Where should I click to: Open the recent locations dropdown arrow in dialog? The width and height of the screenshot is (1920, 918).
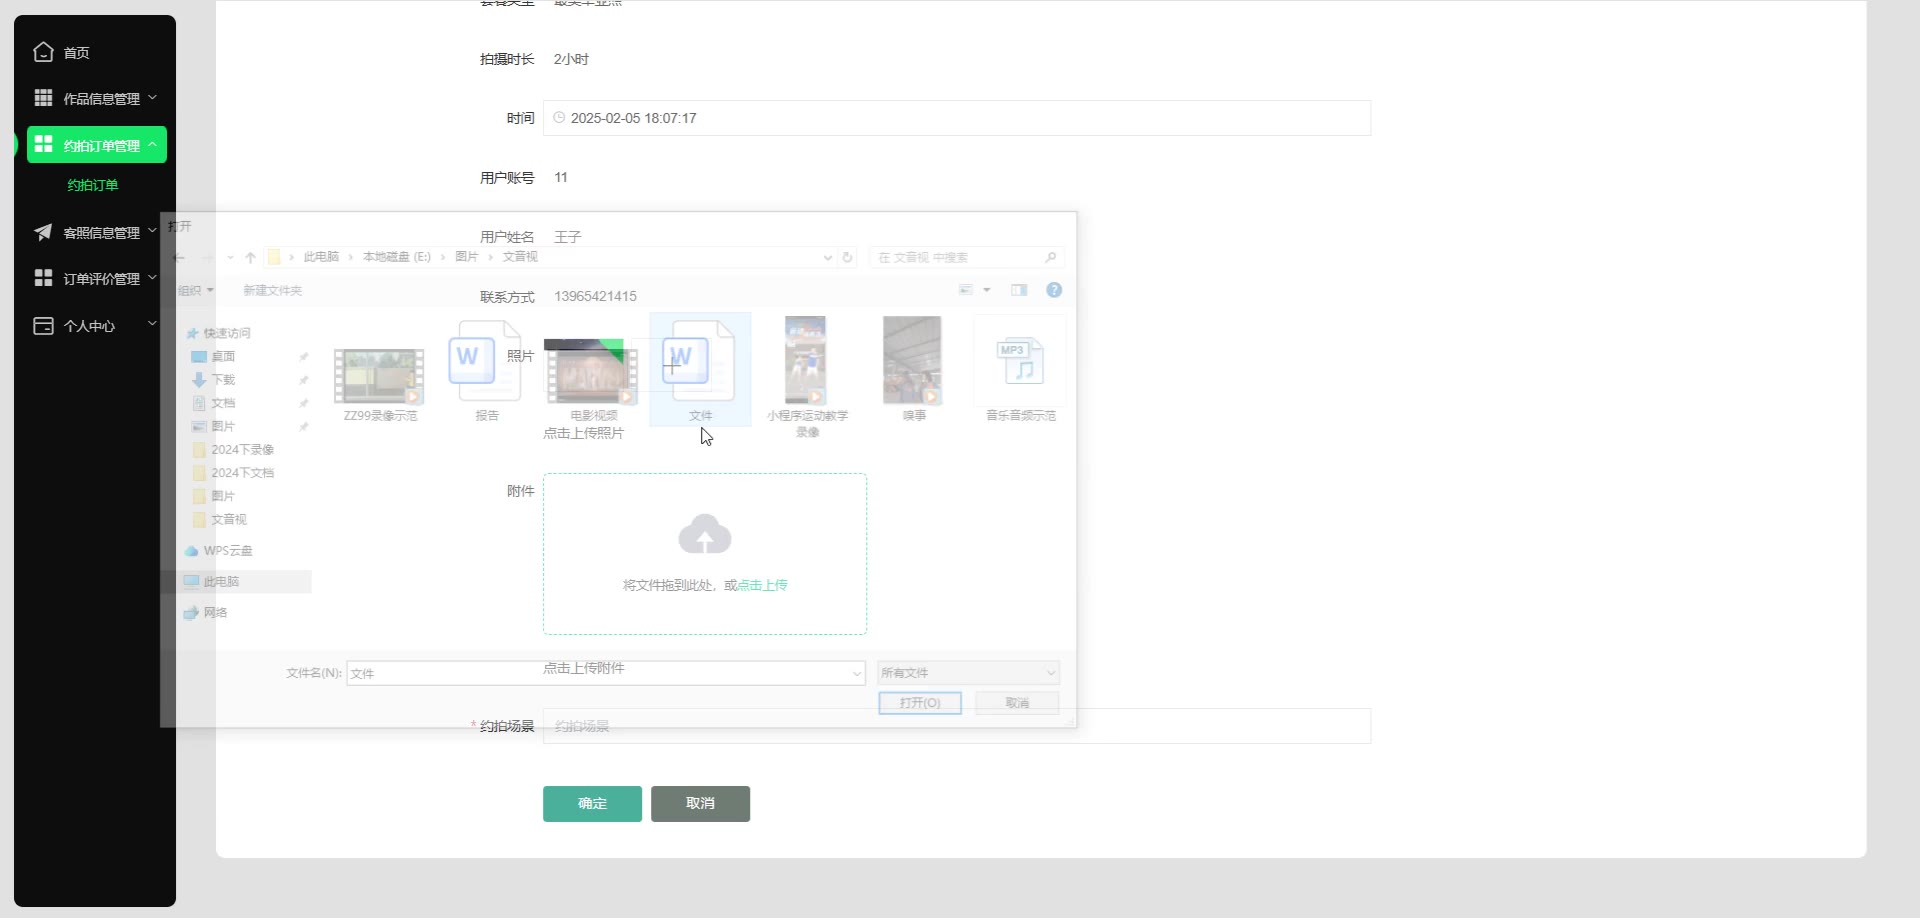click(x=230, y=258)
